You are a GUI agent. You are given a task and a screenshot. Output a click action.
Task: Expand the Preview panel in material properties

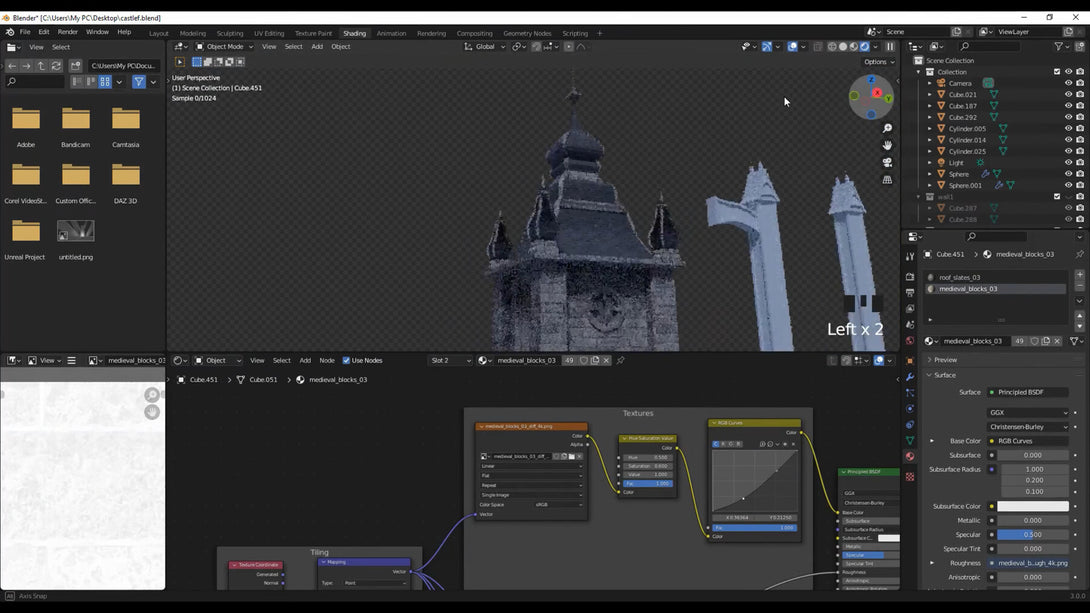tap(945, 360)
